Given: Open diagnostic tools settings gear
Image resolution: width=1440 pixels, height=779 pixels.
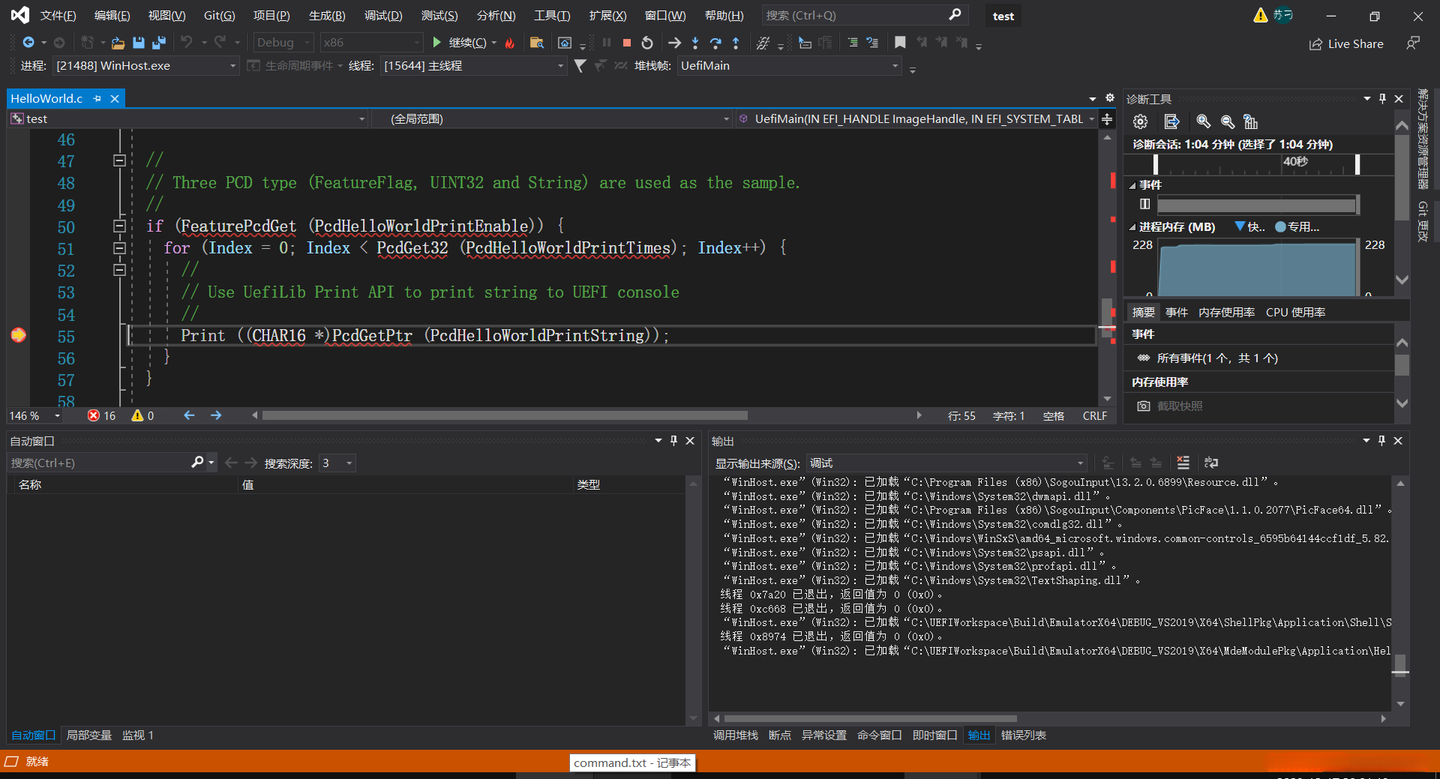Looking at the screenshot, I should [x=1140, y=121].
